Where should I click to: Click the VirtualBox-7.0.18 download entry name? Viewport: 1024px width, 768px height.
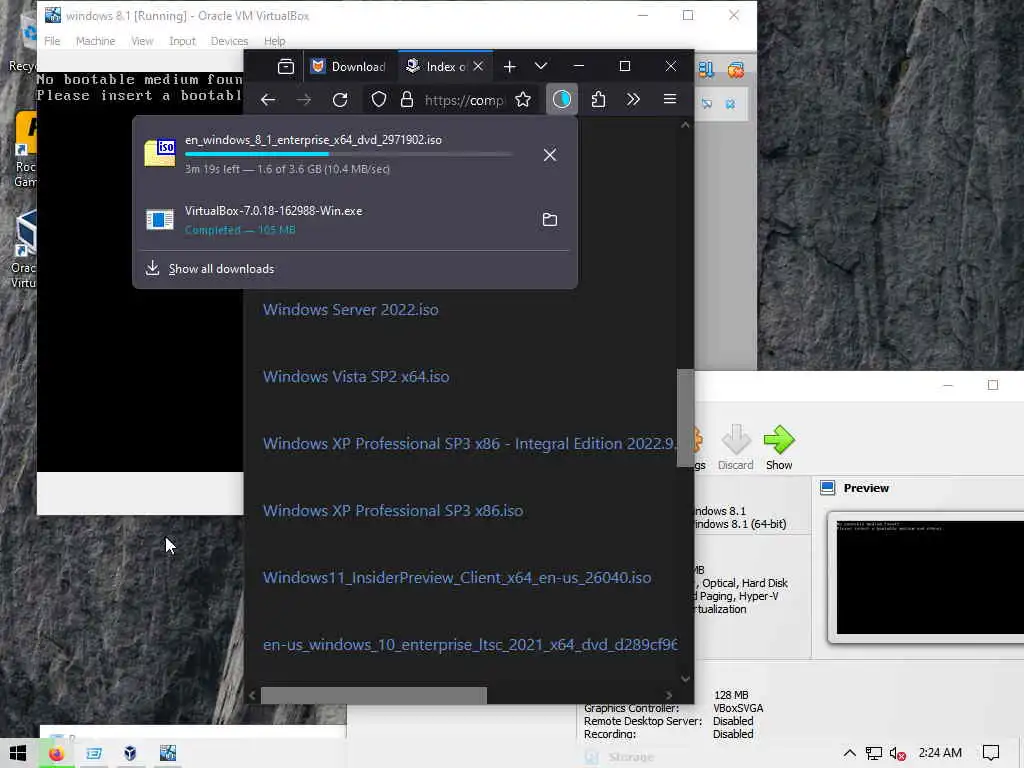point(274,211)
